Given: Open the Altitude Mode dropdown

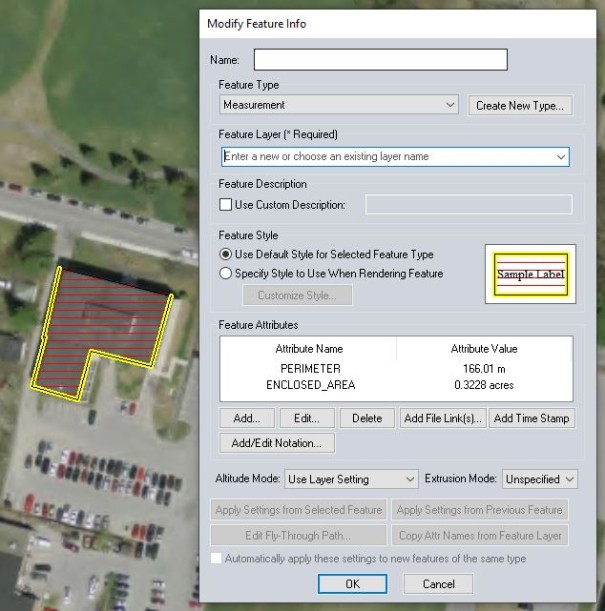Looking at the screenshot, I should point(351,480).
